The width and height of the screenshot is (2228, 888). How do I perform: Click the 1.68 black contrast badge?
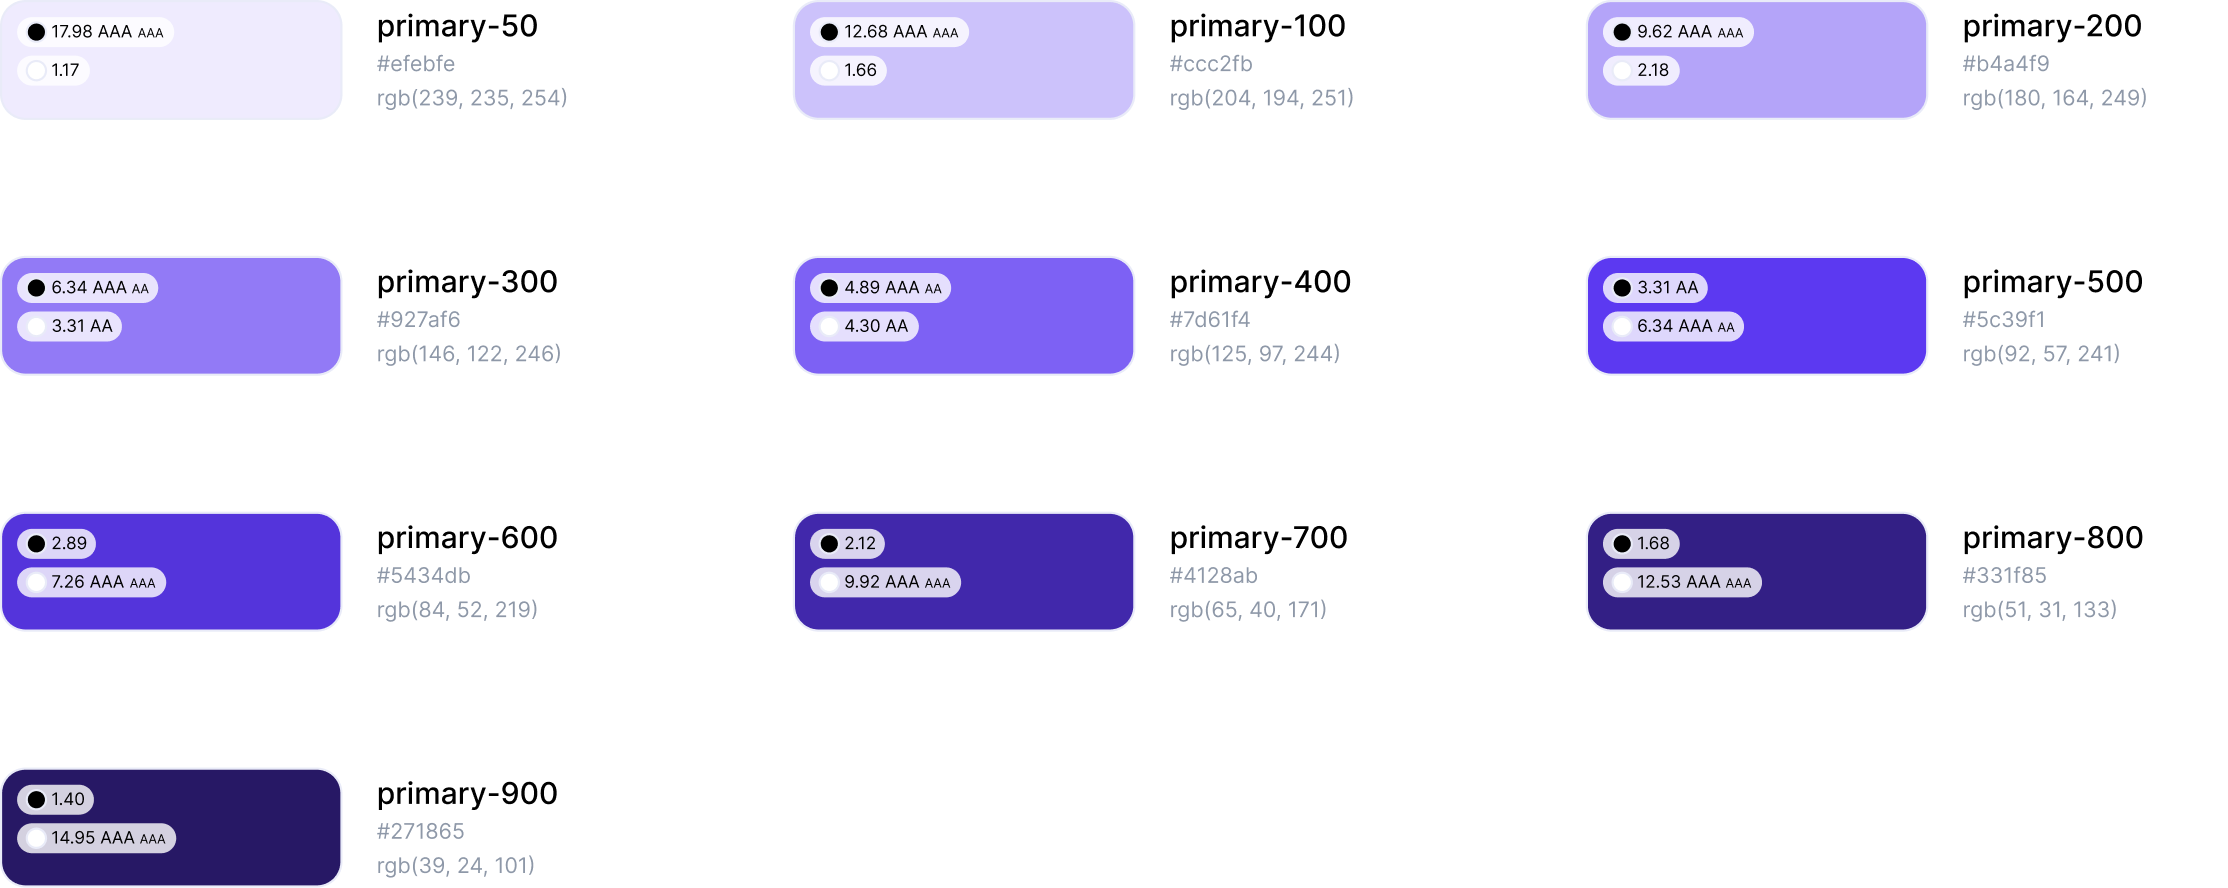point(1641,544)
